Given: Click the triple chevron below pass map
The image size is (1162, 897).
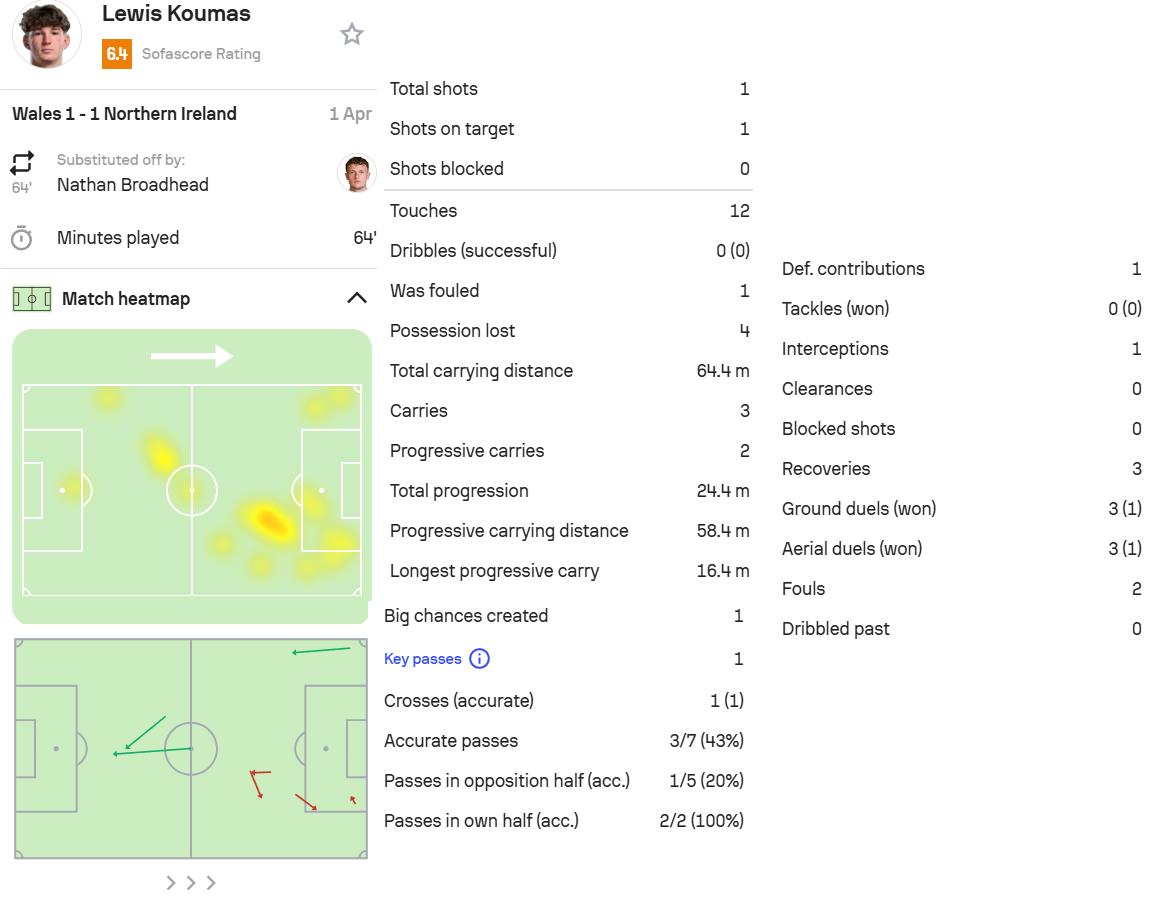Looking at the screenshot, I should (x=191, y=883).
